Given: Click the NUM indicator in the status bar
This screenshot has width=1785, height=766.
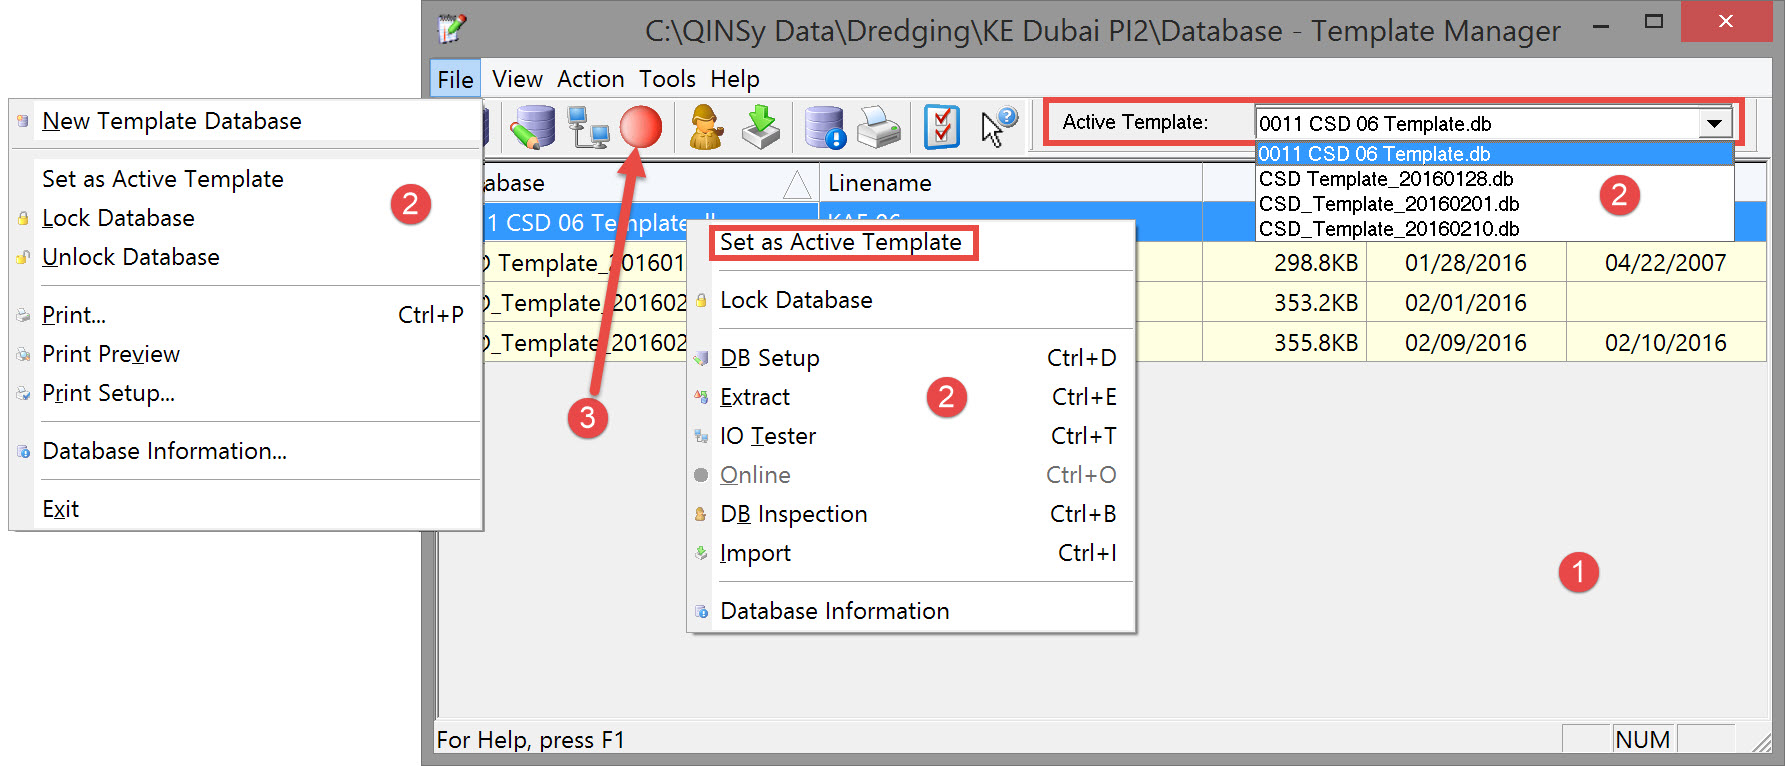Looking at the screenshot, I should point(1643,740).
